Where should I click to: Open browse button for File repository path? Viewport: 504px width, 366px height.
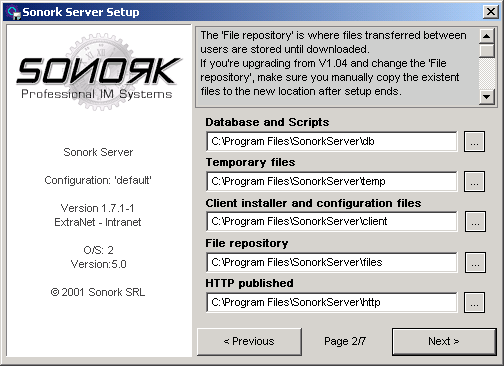click(x=475, y=262)
